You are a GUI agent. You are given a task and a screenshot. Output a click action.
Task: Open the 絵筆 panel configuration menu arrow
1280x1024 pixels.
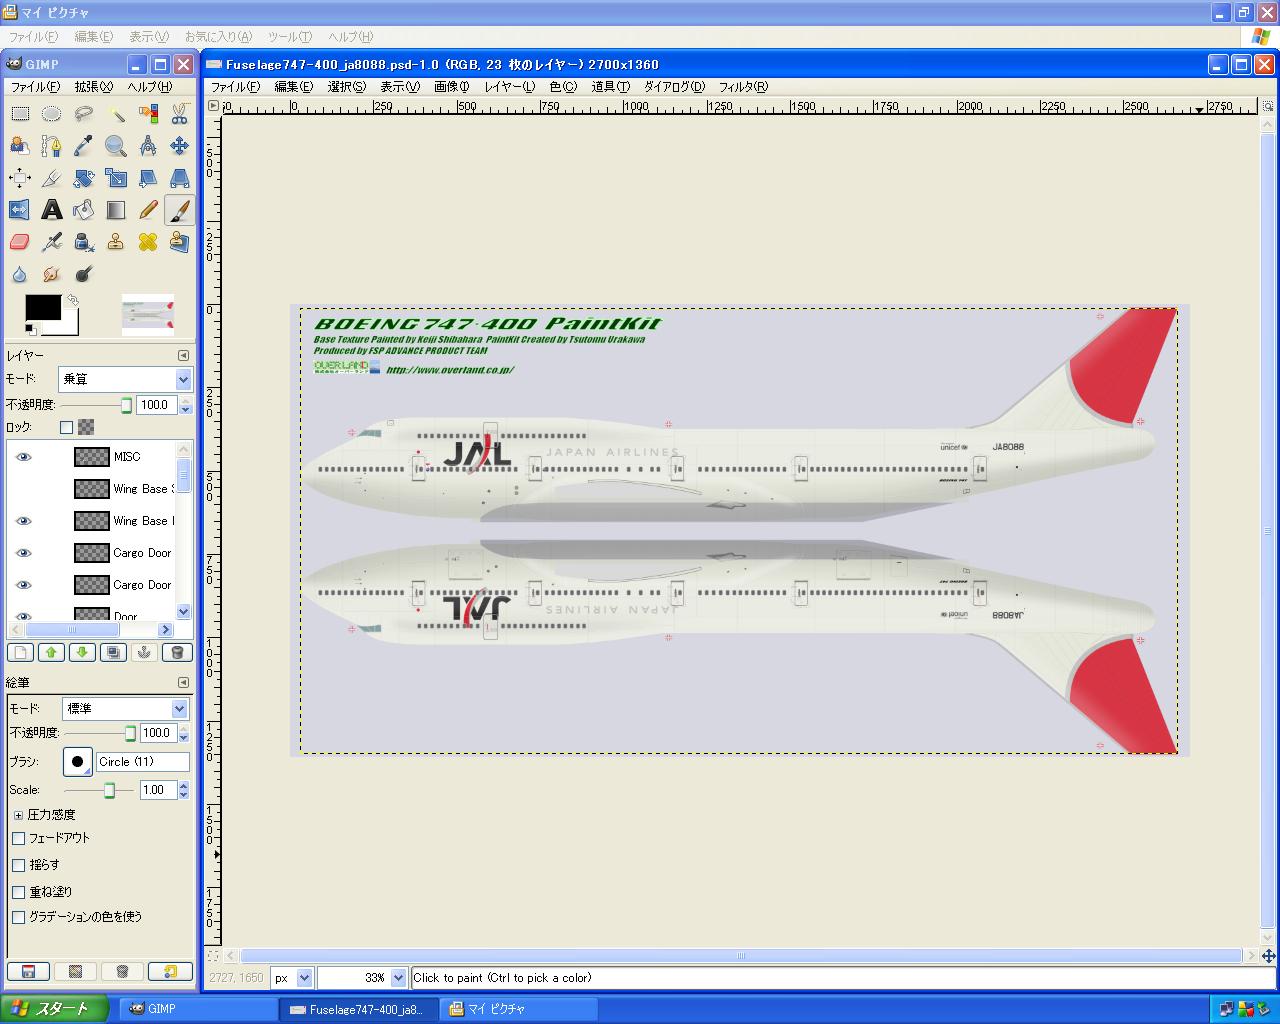pos(183,682)
